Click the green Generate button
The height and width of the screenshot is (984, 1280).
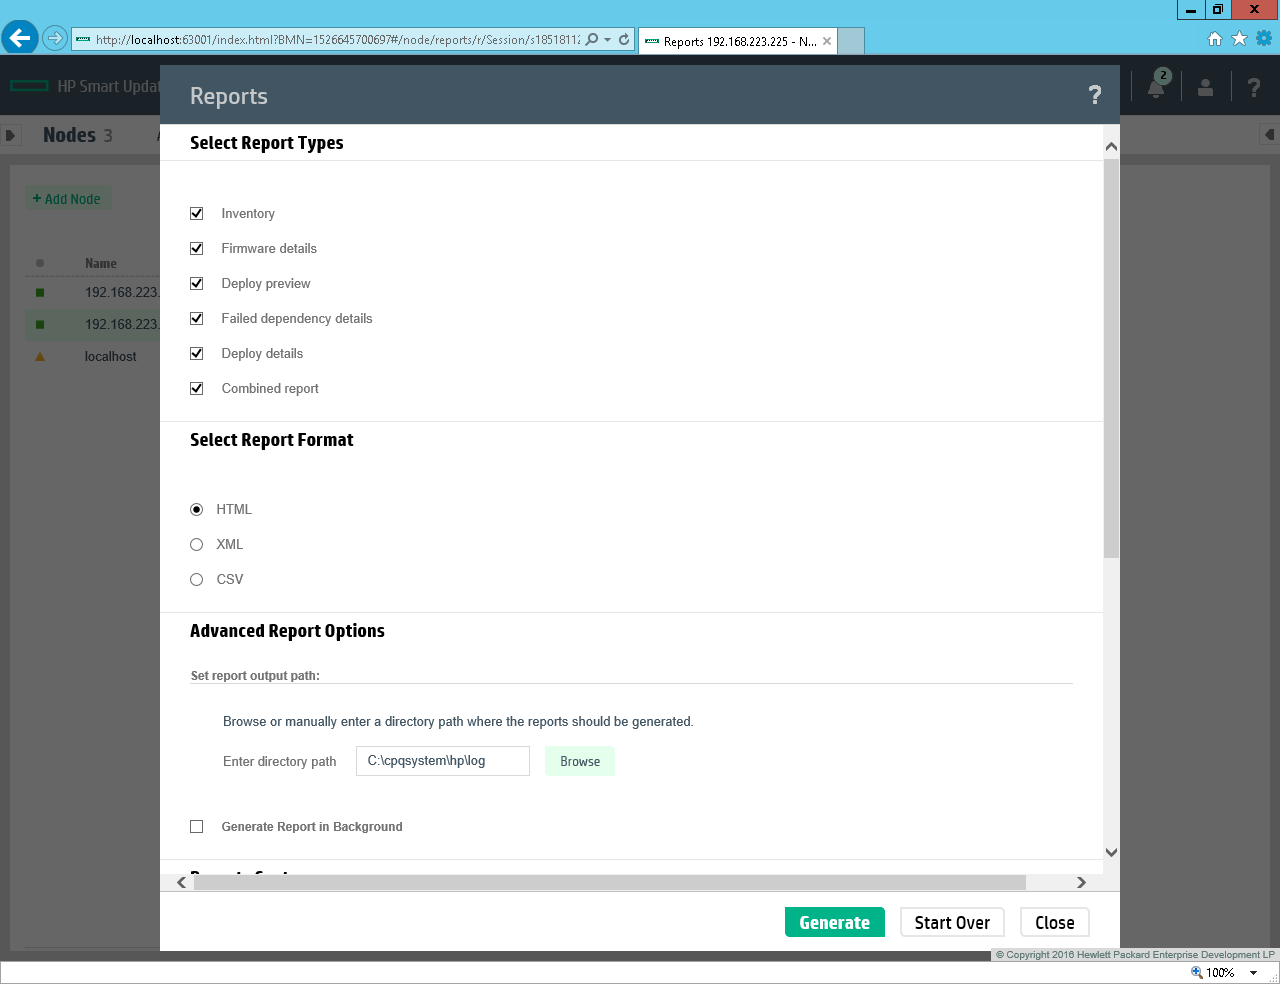click(834, 922)
